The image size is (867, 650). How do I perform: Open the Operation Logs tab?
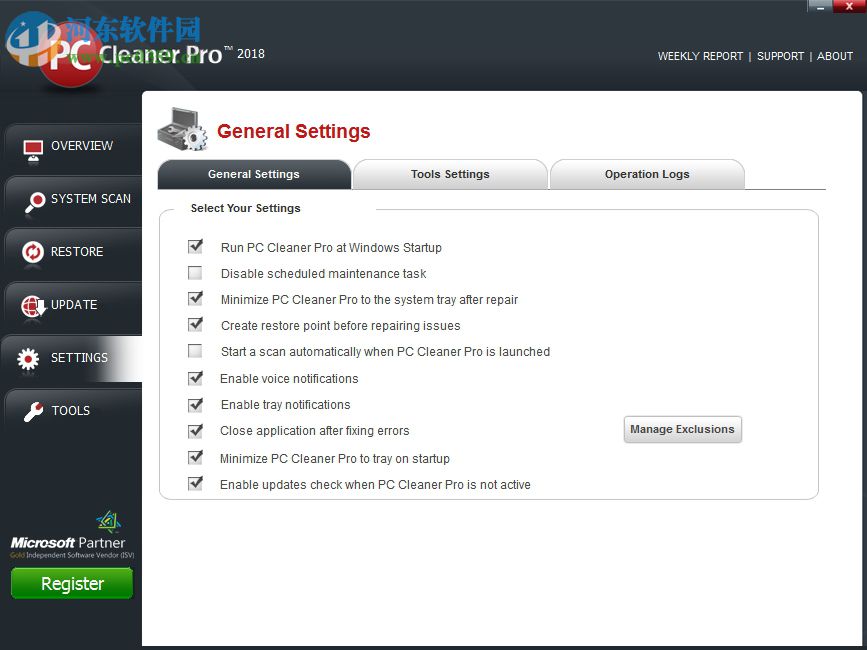646,174
